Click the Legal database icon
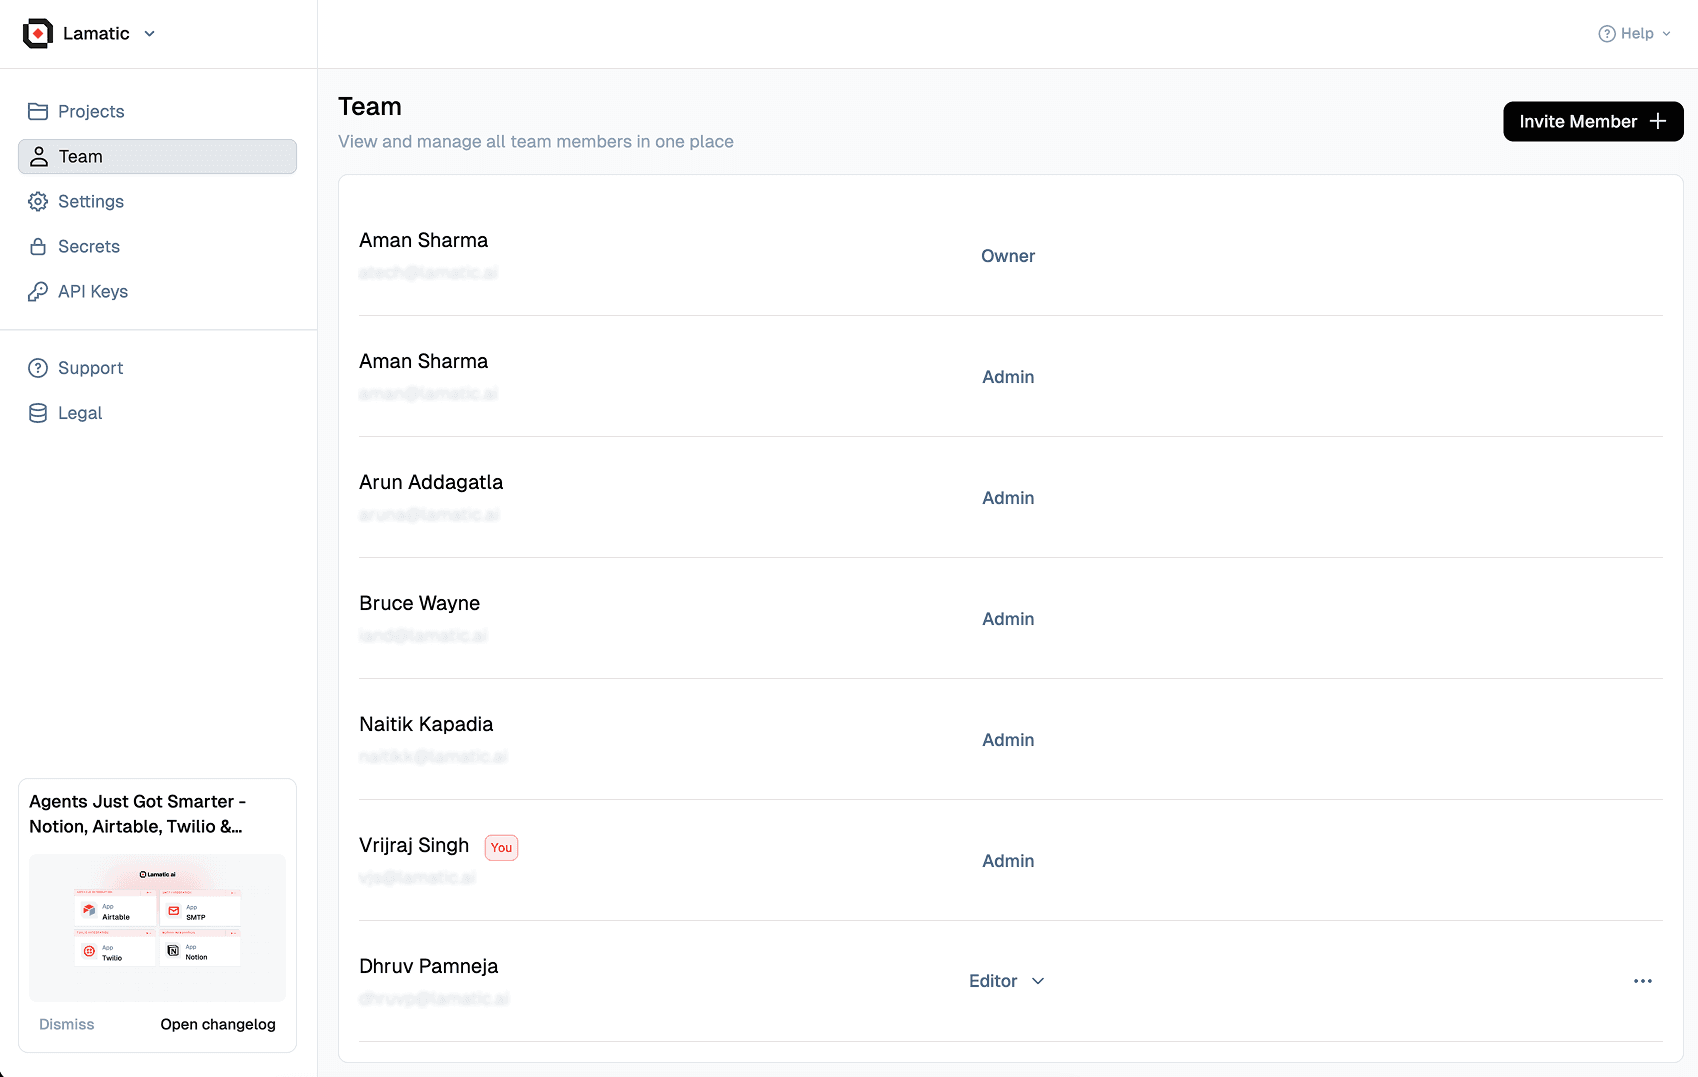This screenshot has height=1077, width=1698. 38,413
